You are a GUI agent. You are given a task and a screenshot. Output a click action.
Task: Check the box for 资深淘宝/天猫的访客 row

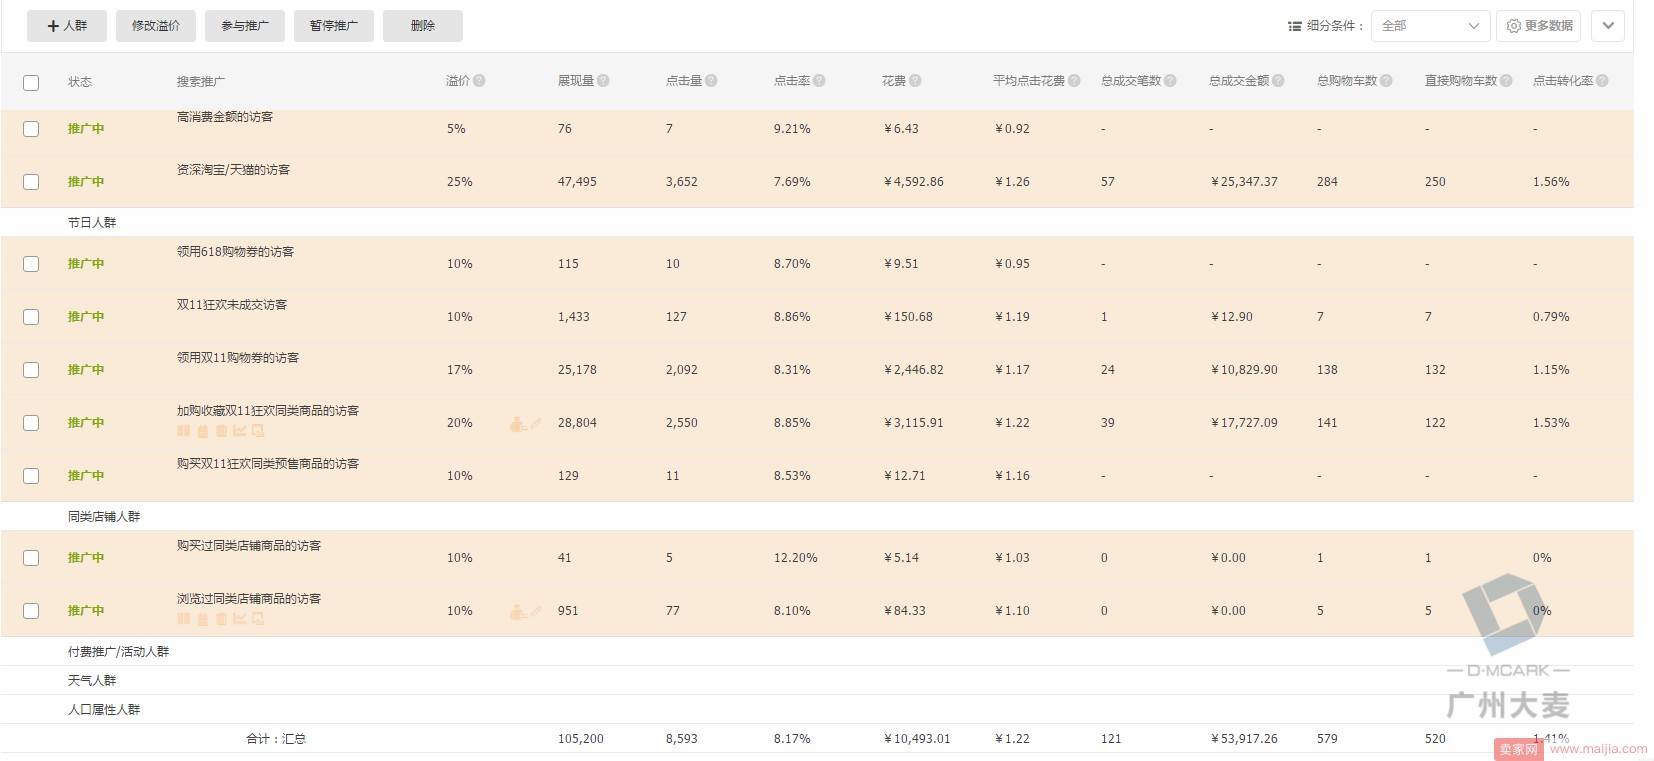coord(31,182)
